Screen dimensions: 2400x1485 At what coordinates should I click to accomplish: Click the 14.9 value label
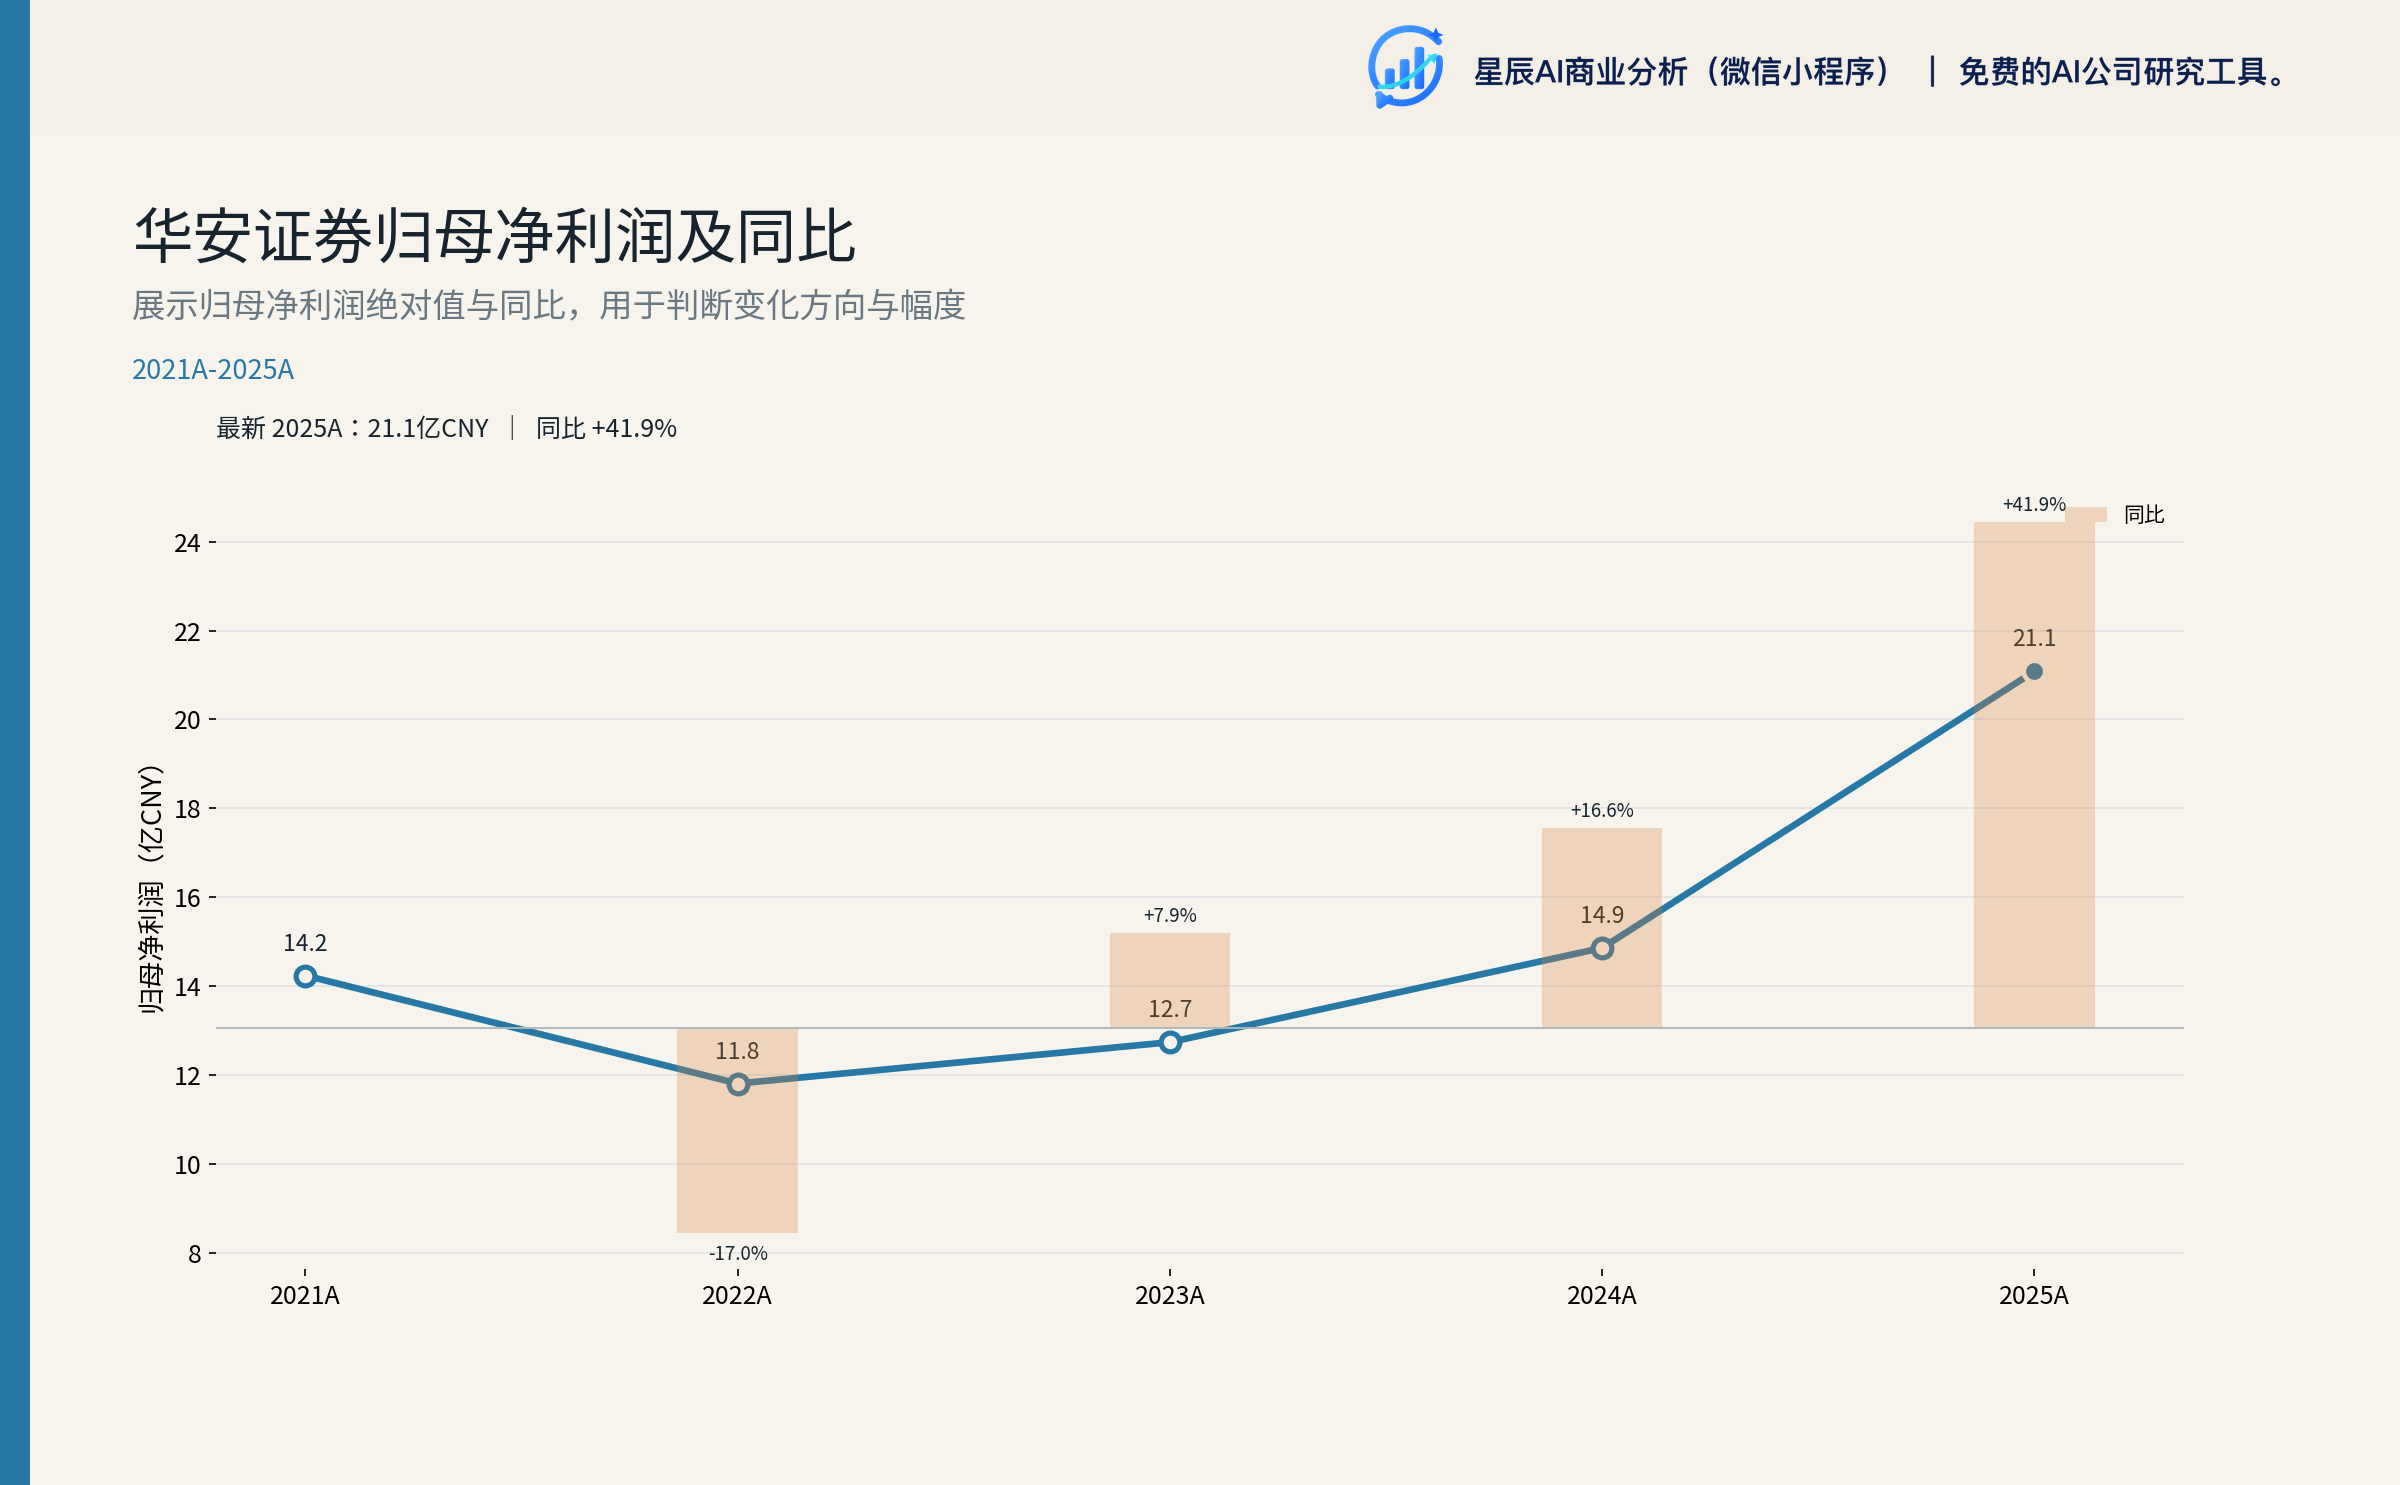[x=1602, y=915]
